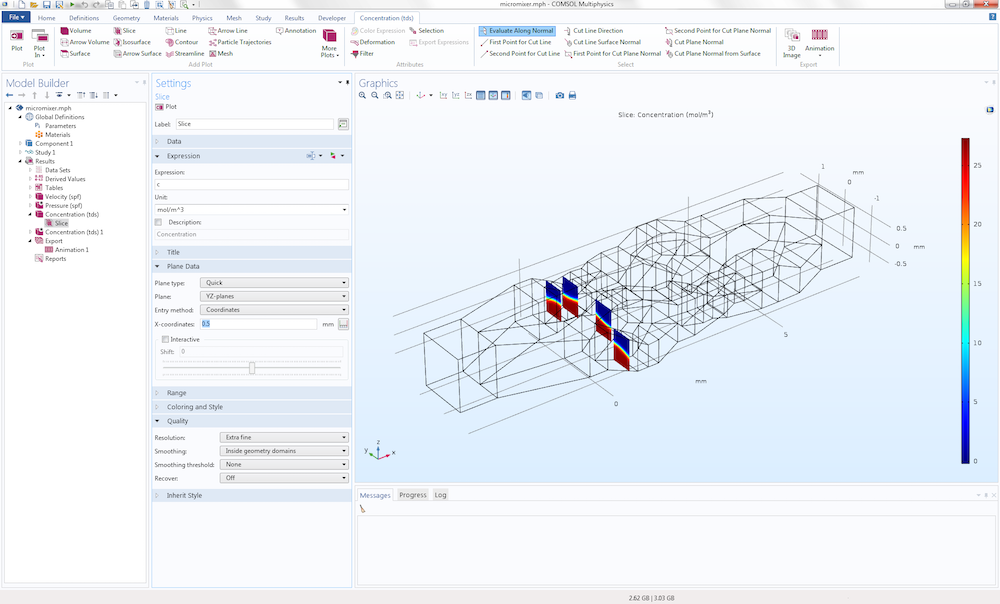Expand the Range section
The width and height of the screenshot is (1000, 604).
coord(252,393)
